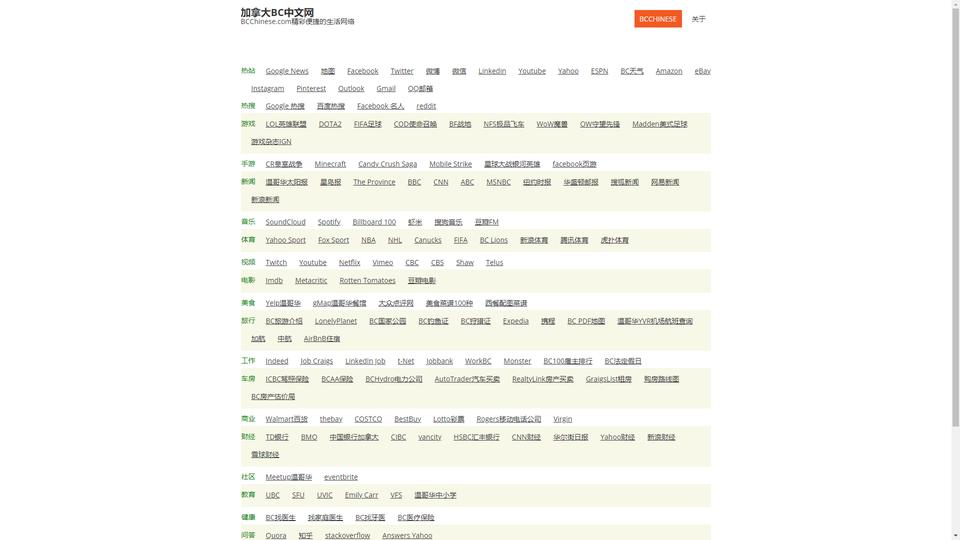Open the Expedia link

[x=516, y=321]
